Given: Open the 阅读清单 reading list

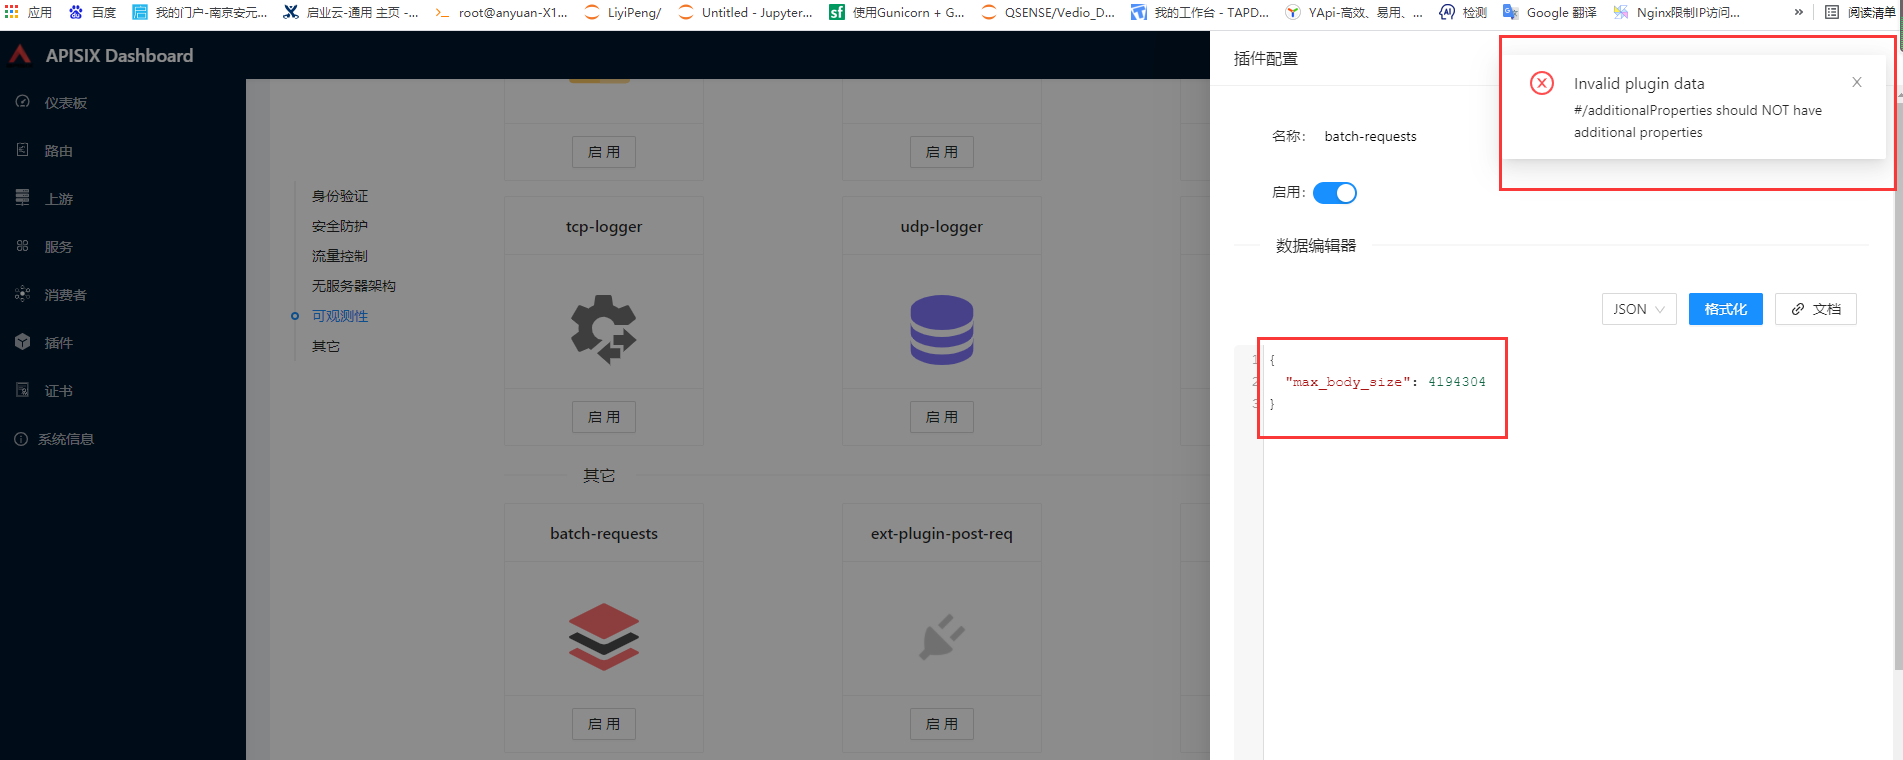Looking at the screenshot, I should [1860, 12].
